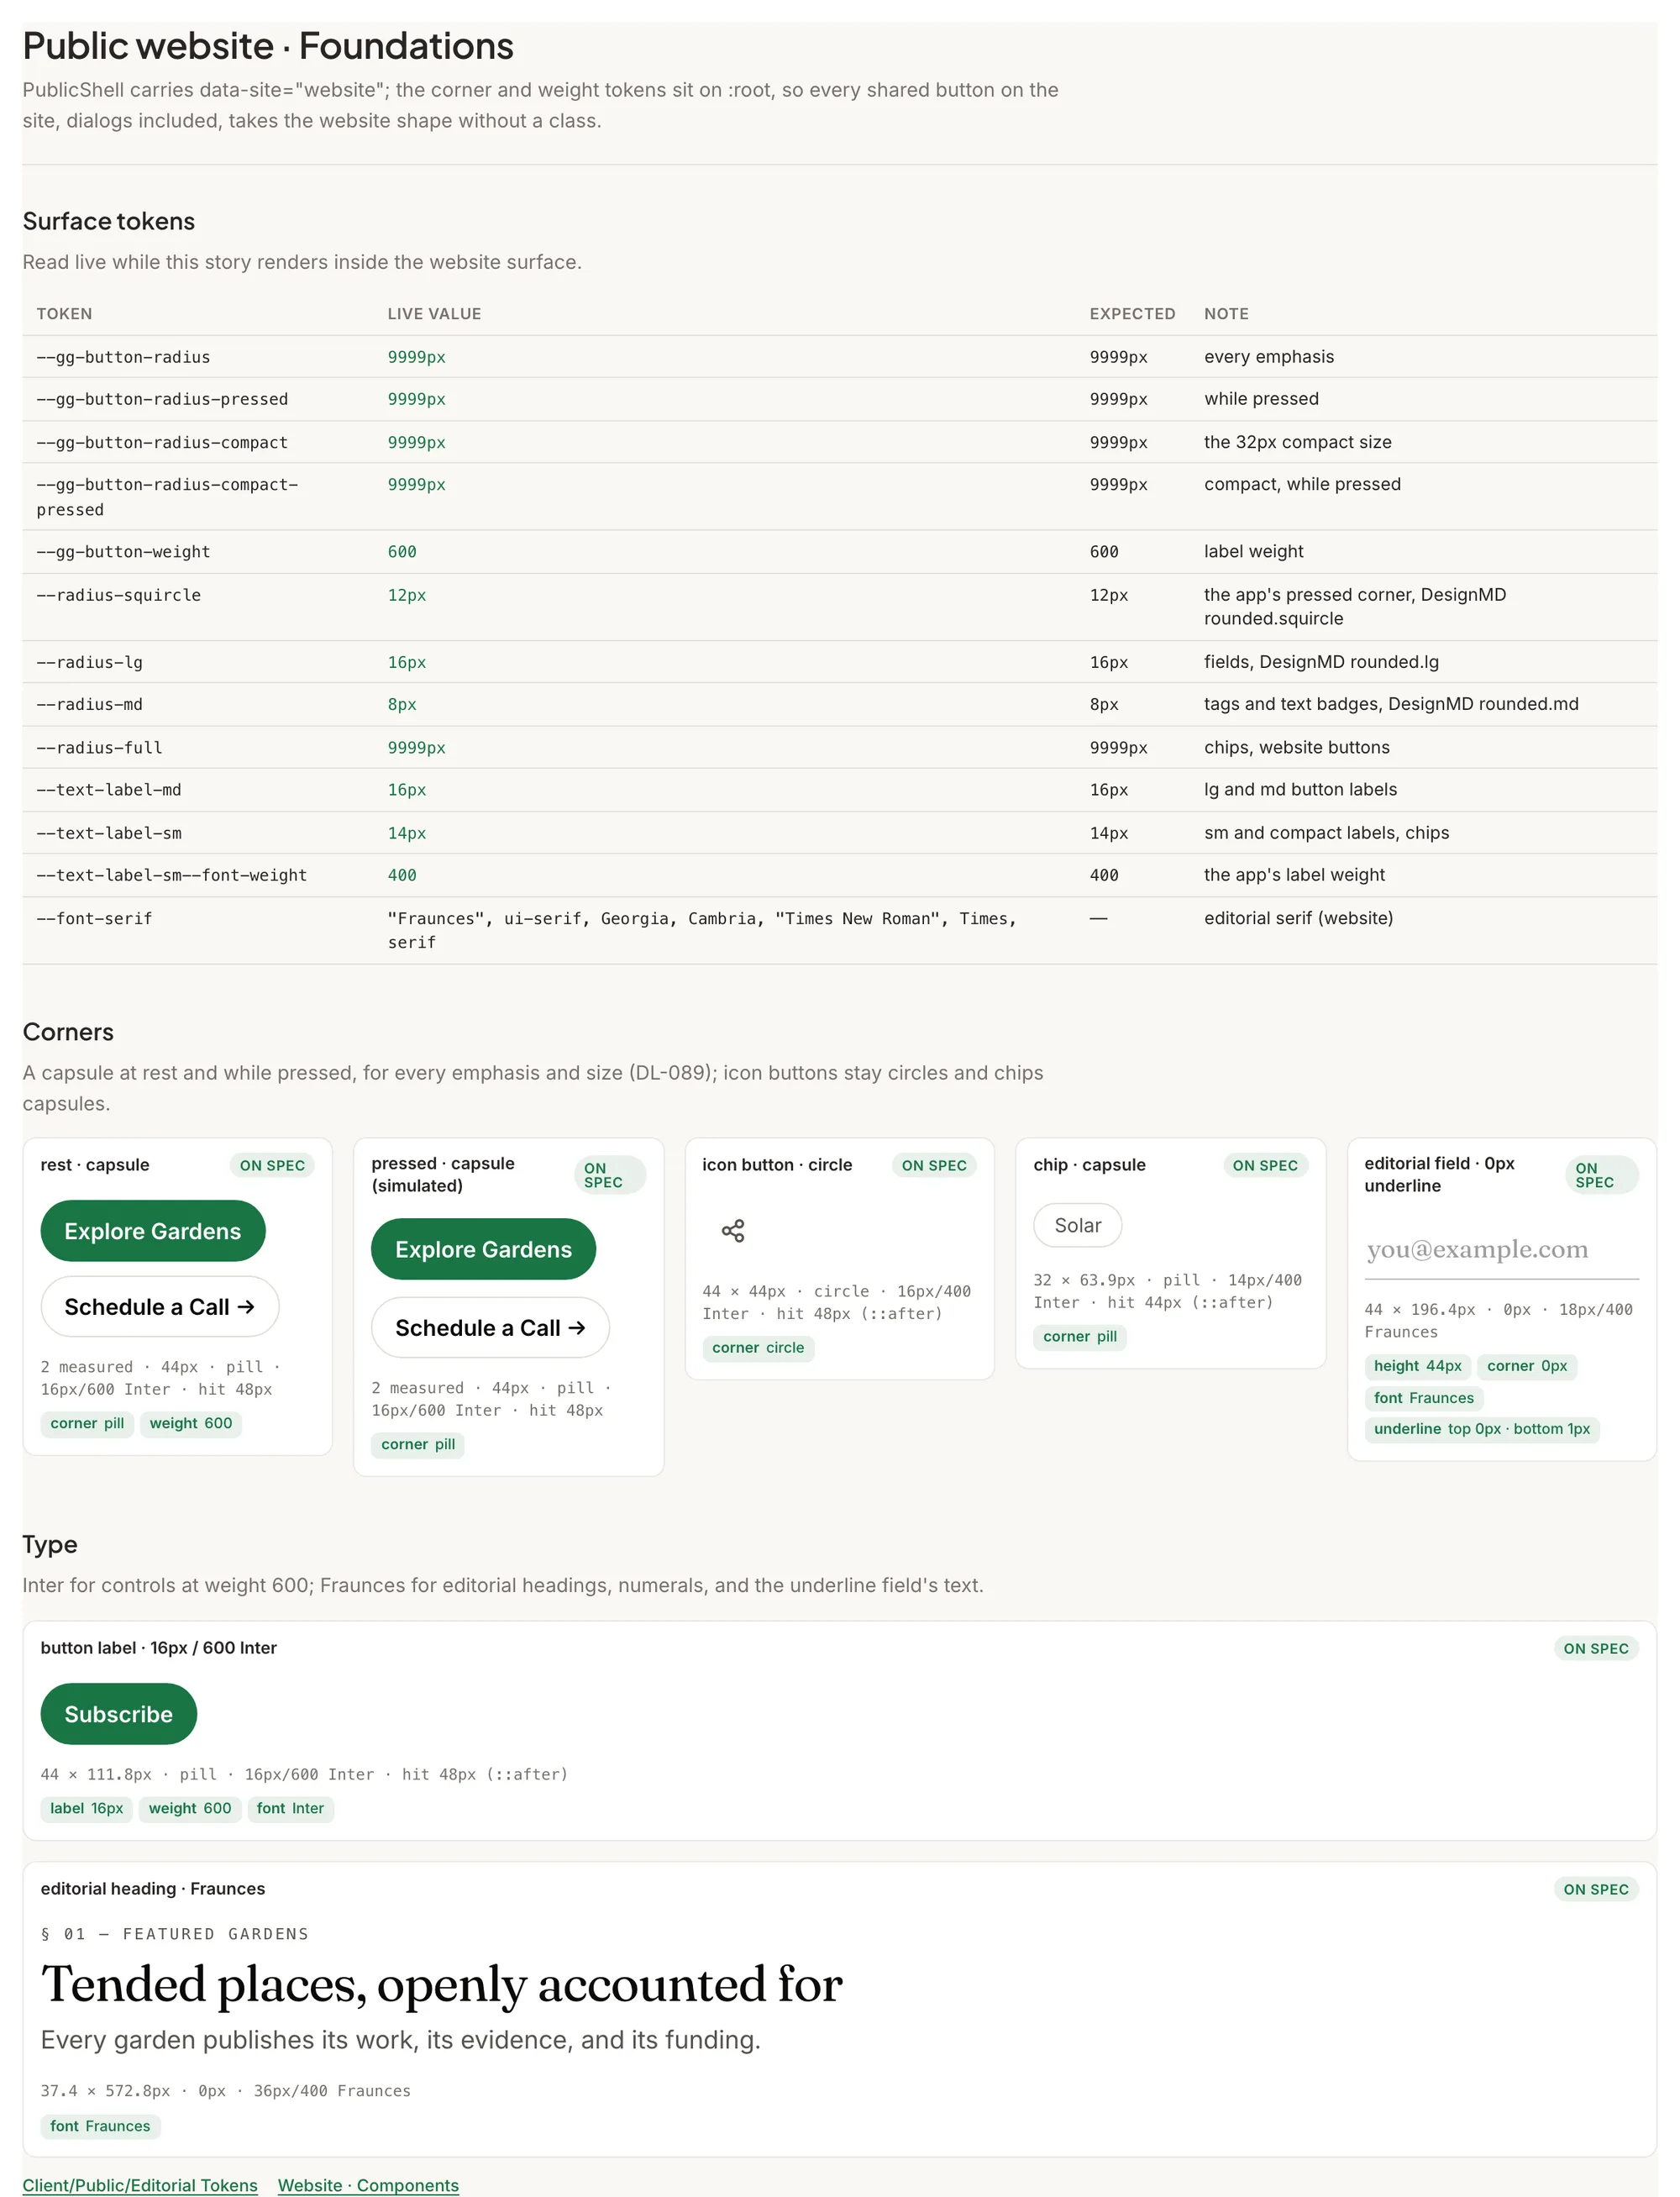1680x2197 pixels.
Task: Click Schedule a Call in pressed capsule card
Action: coord(490,1328)
